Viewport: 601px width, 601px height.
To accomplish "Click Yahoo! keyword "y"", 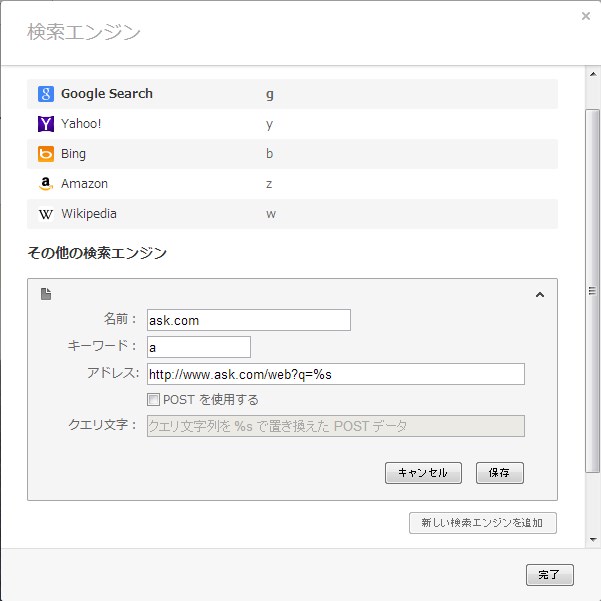I will click(x=269, y=125).
